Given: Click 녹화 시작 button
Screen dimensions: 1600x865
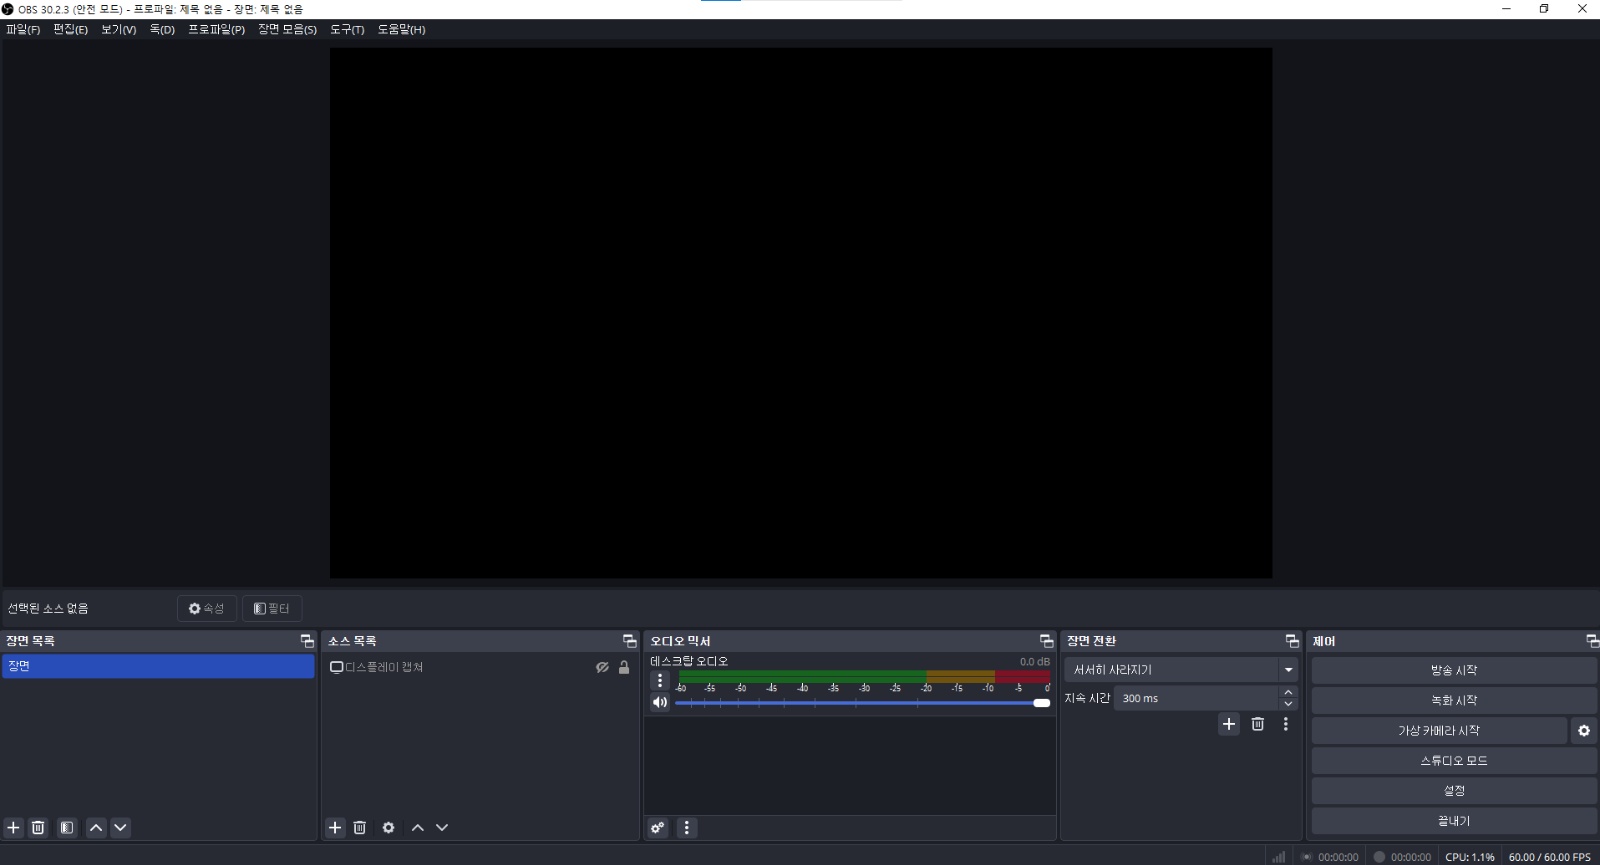Looking at the screenshot, I should pos(1454,701).
